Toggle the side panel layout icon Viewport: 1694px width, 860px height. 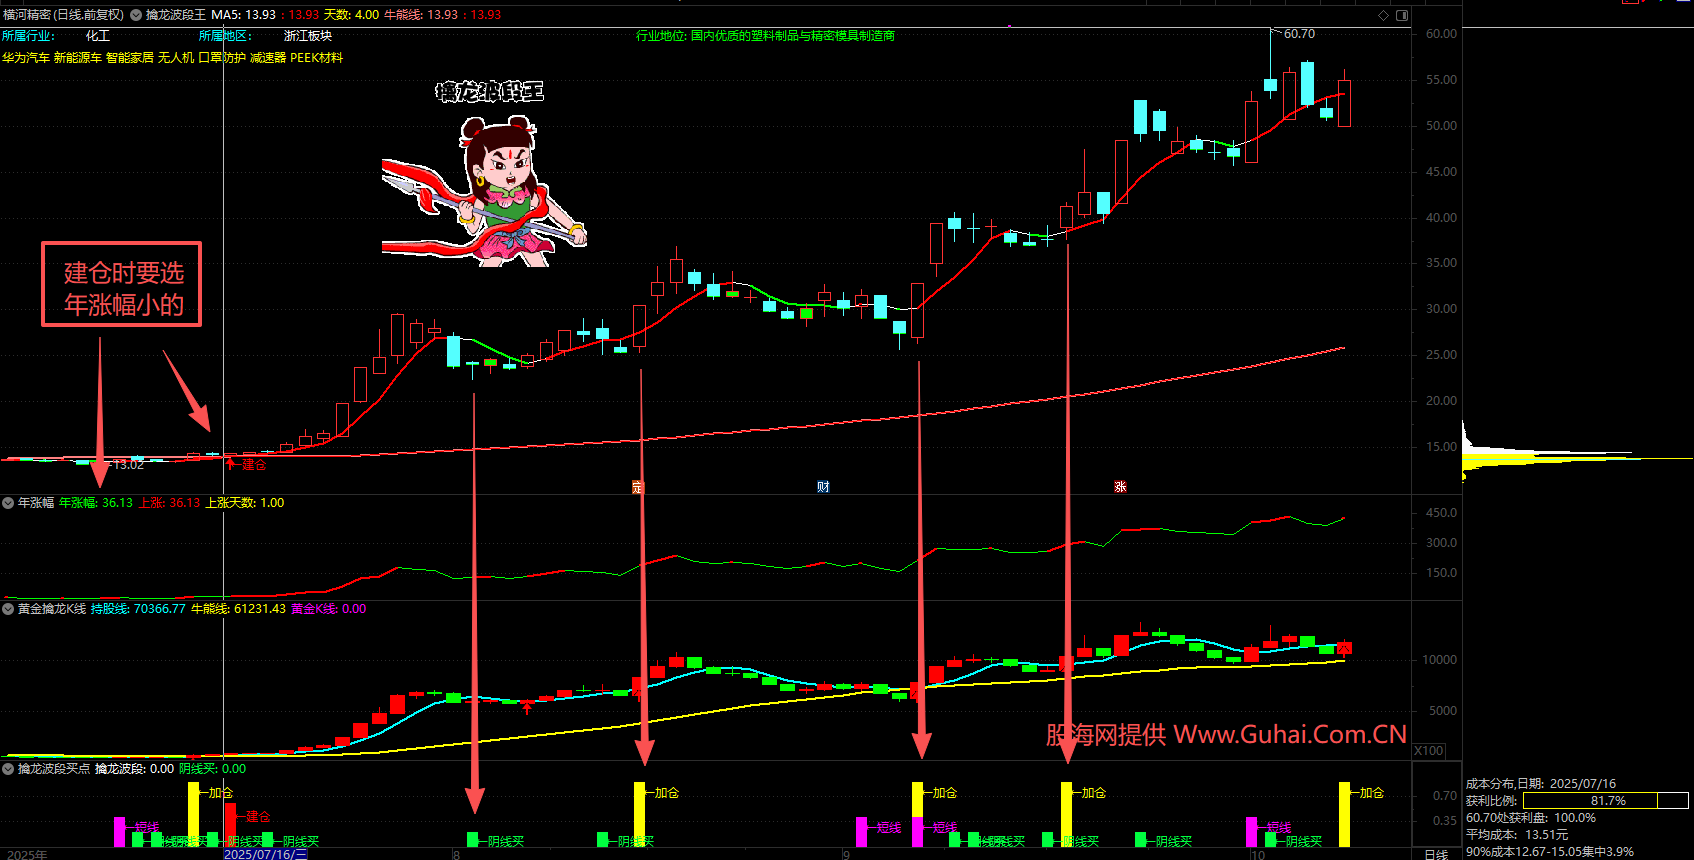(1402, 15)
